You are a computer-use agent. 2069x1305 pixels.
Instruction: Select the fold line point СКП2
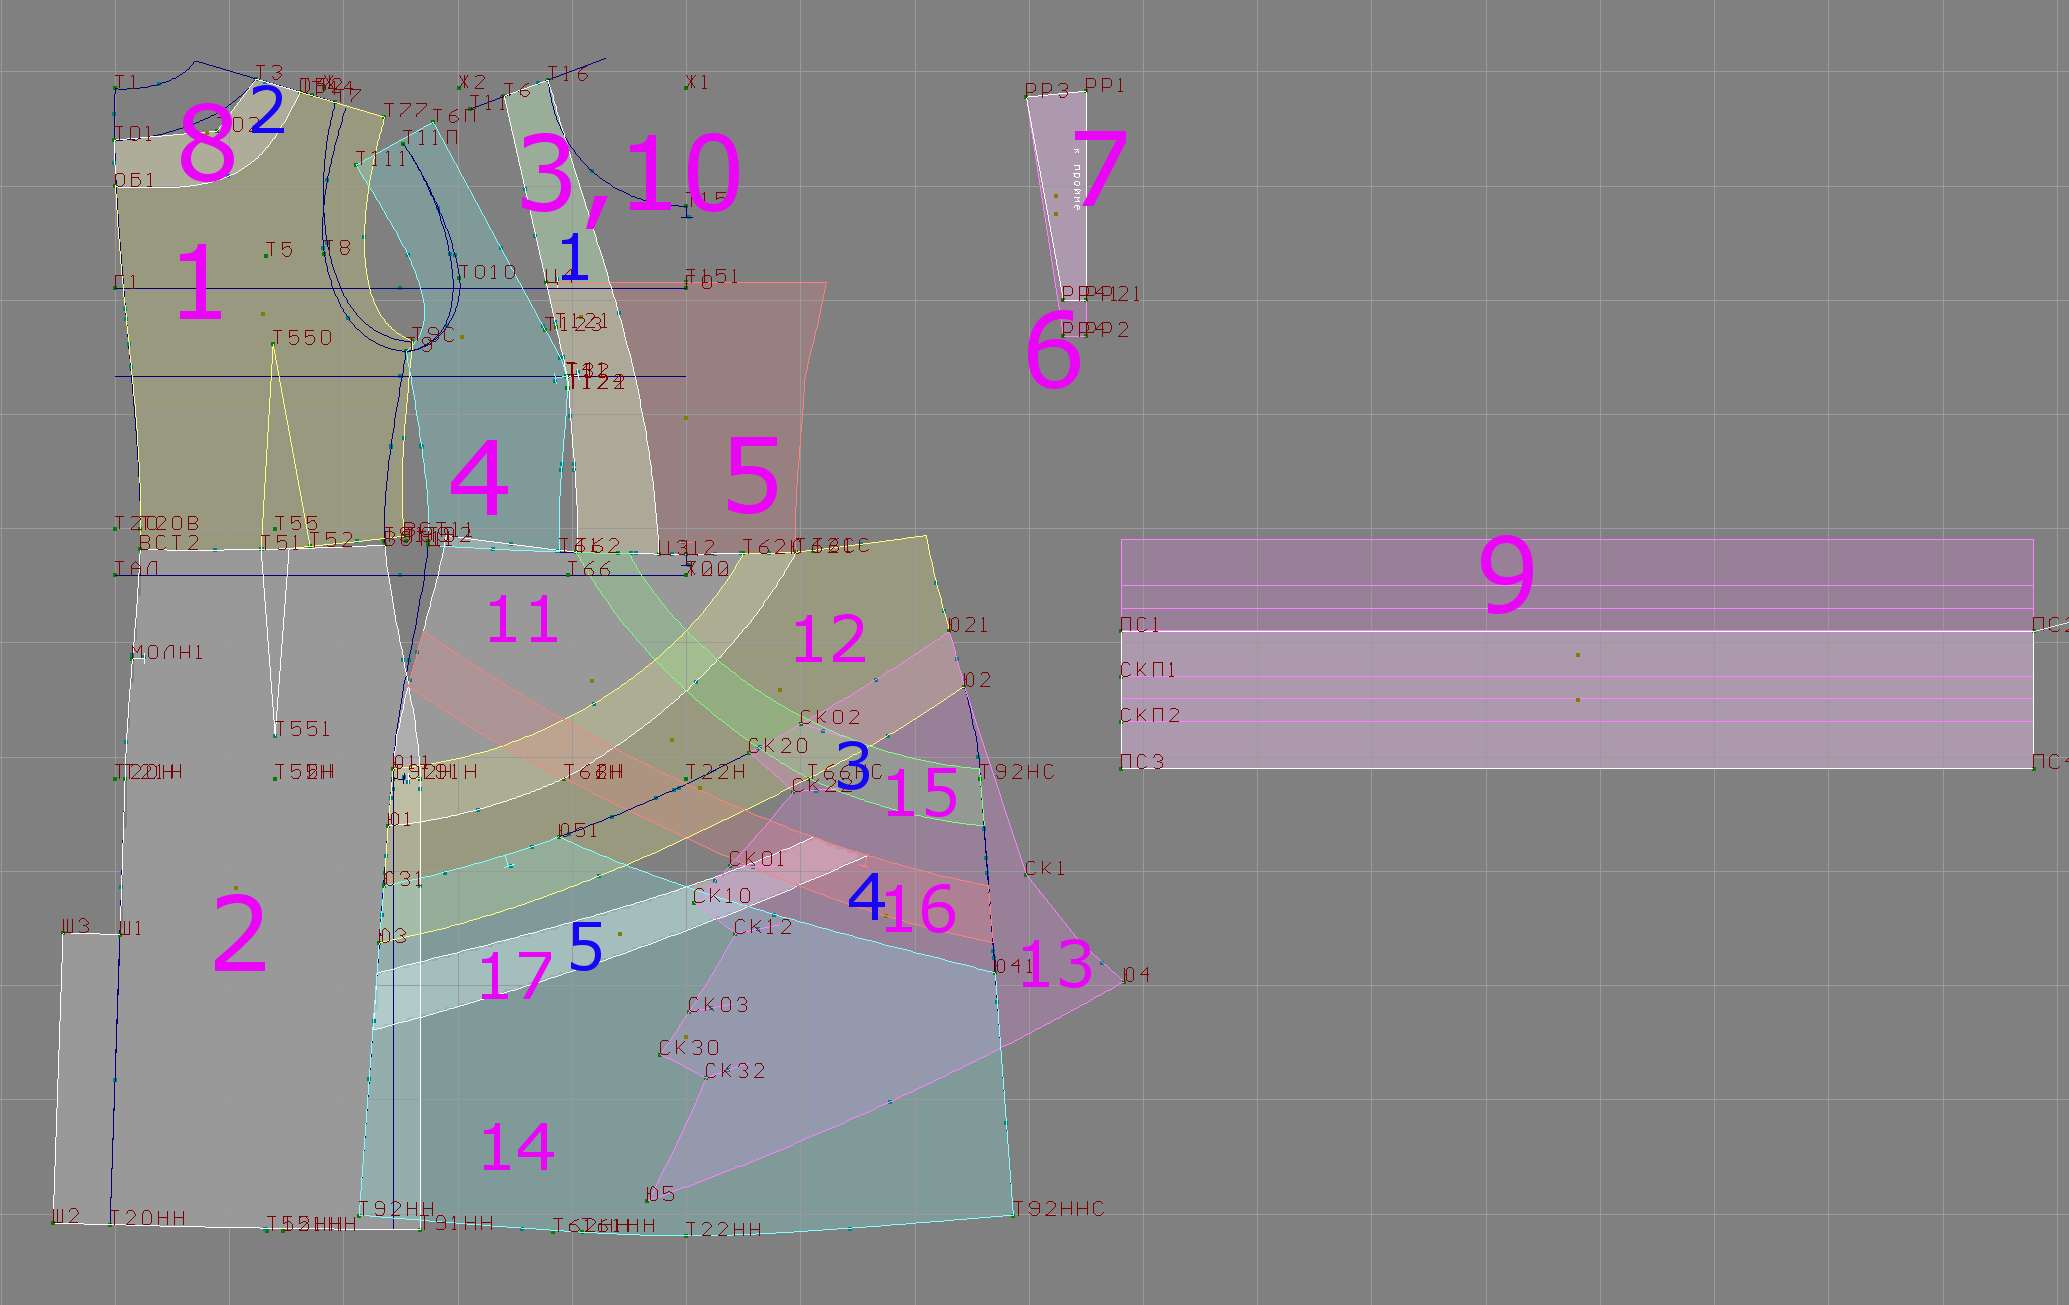coord(1121,721)
